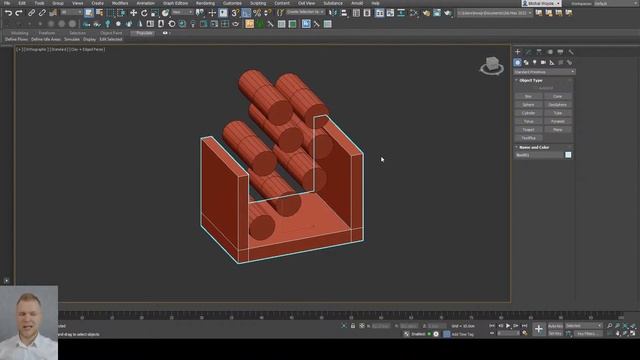Screen dimensions: 640x360
Task: Open Select by Name dialog icon
Action: [x=99, y=13]
